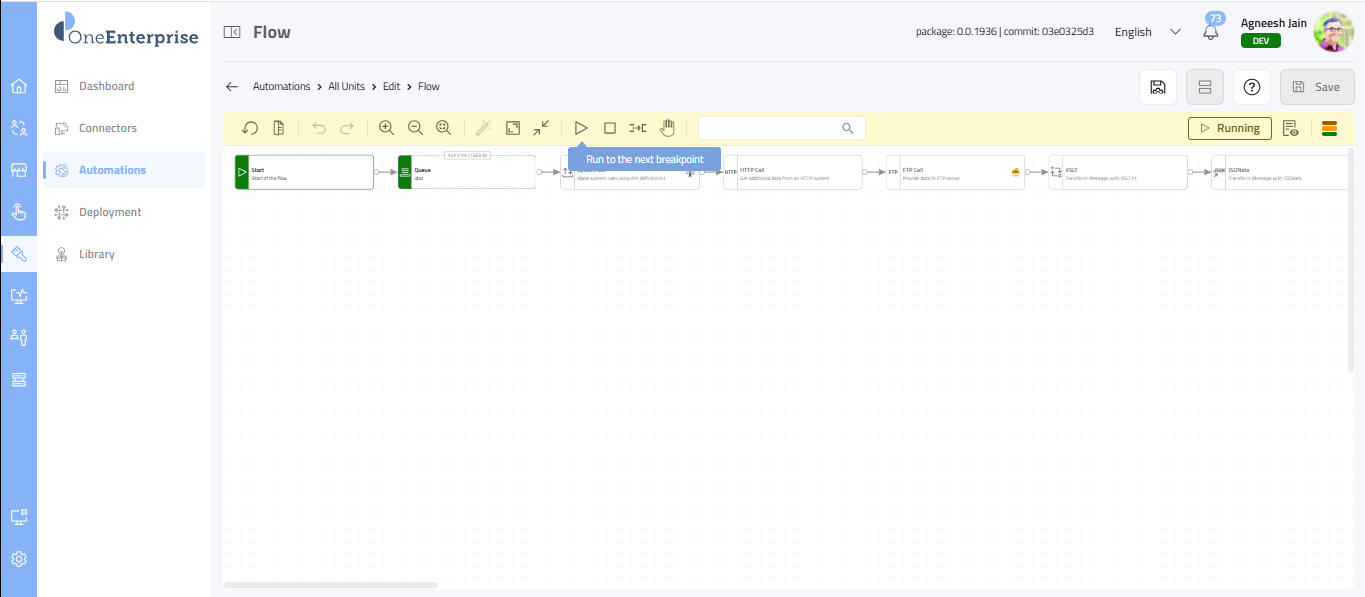Open the Connectors menu item
The width and height of the screenshot is (1365, 597).
[x=108, y=128]
